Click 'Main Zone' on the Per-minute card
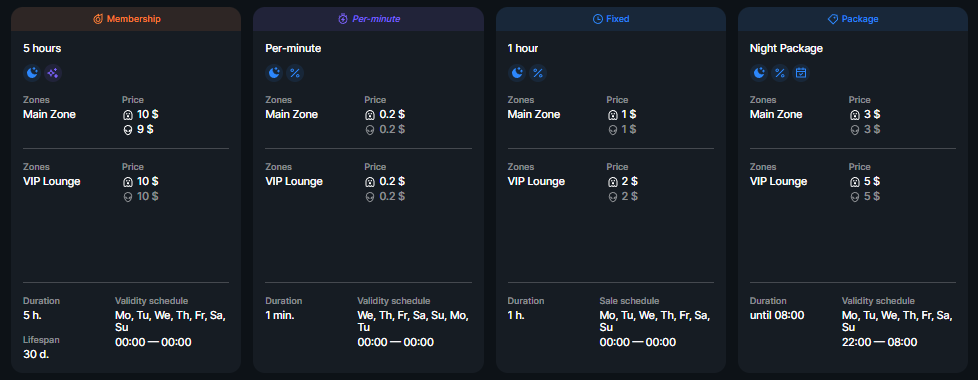 [x=291, y=115]
